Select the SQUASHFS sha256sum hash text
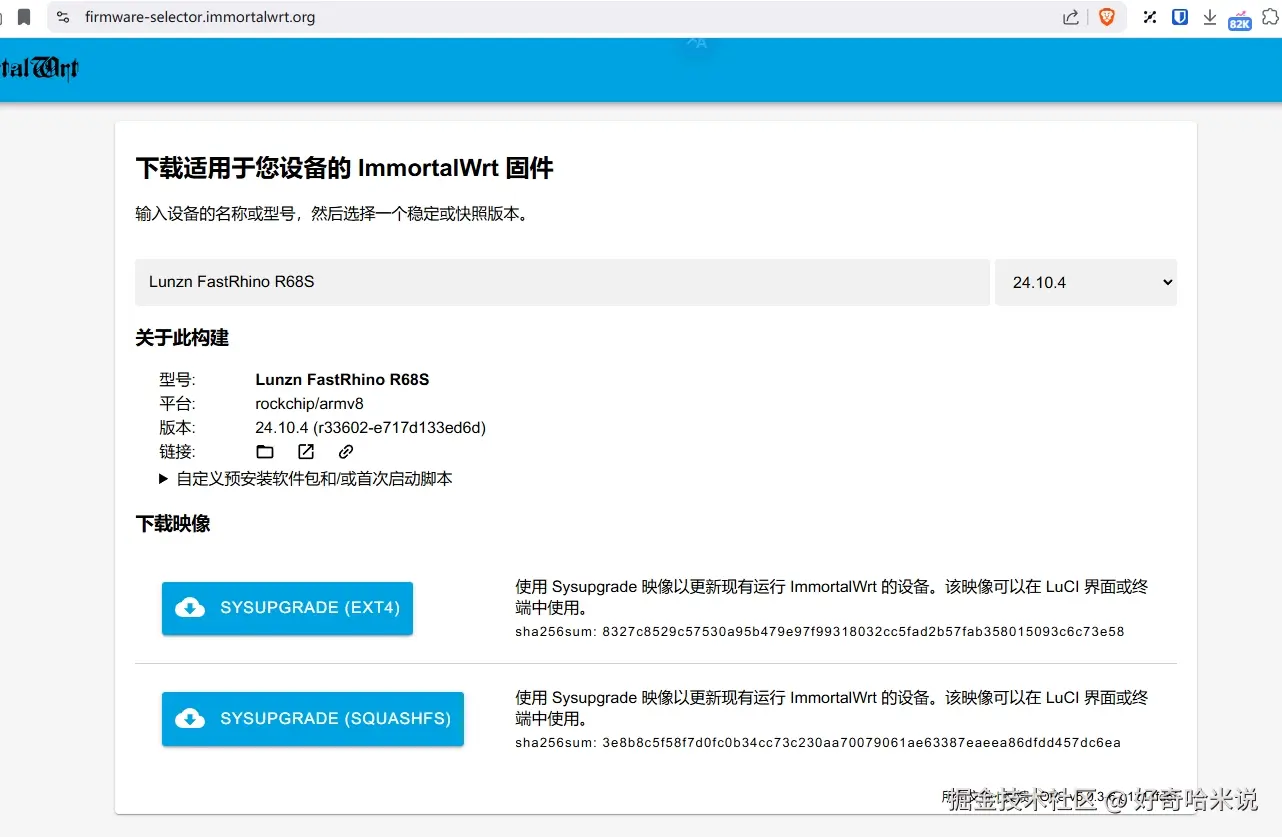 tap(861, 743)
